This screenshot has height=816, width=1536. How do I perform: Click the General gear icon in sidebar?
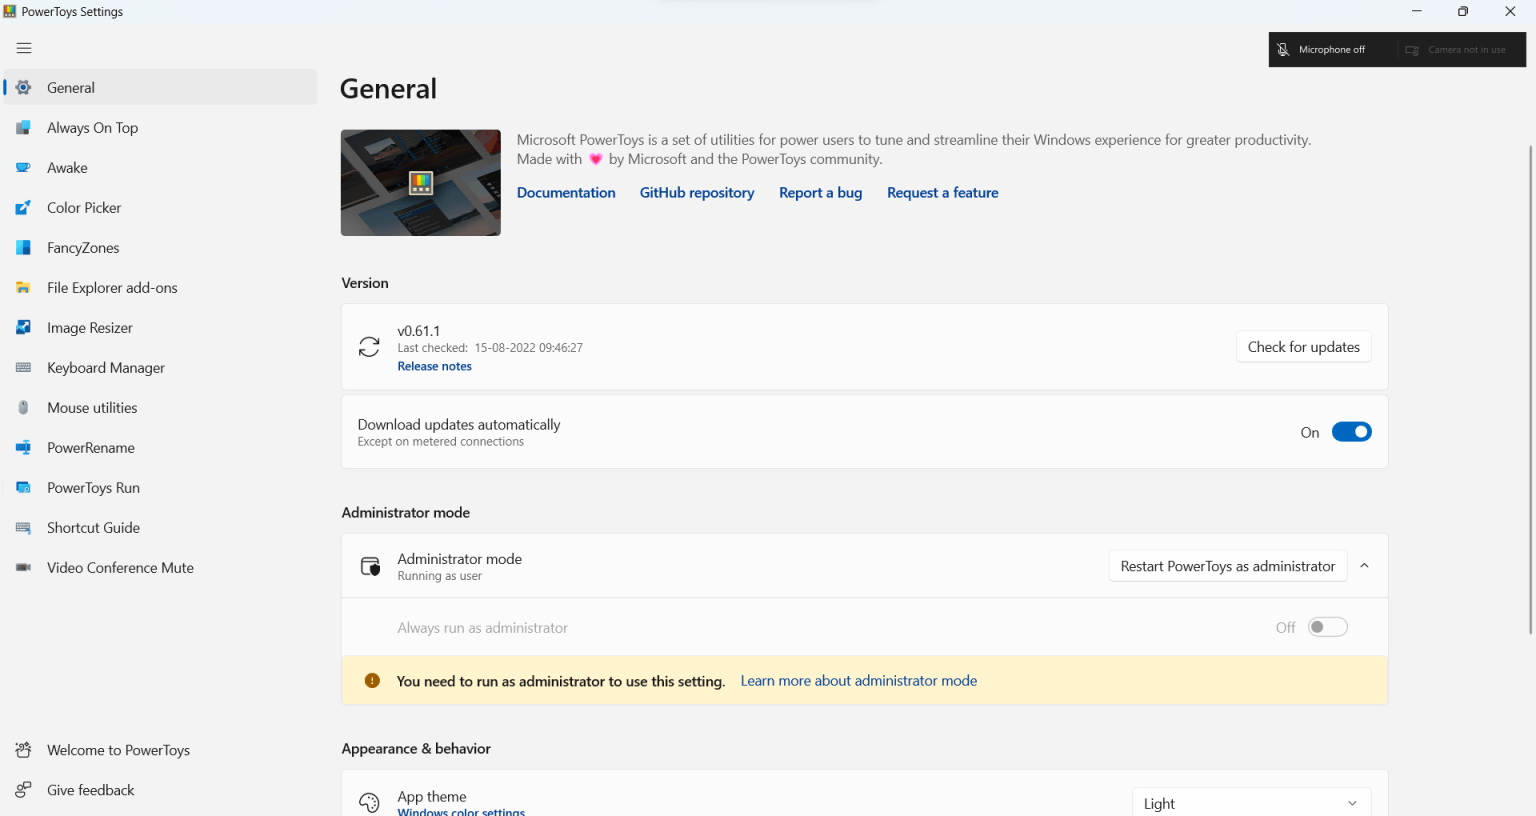pyautogui.click(x=23, y=88)
